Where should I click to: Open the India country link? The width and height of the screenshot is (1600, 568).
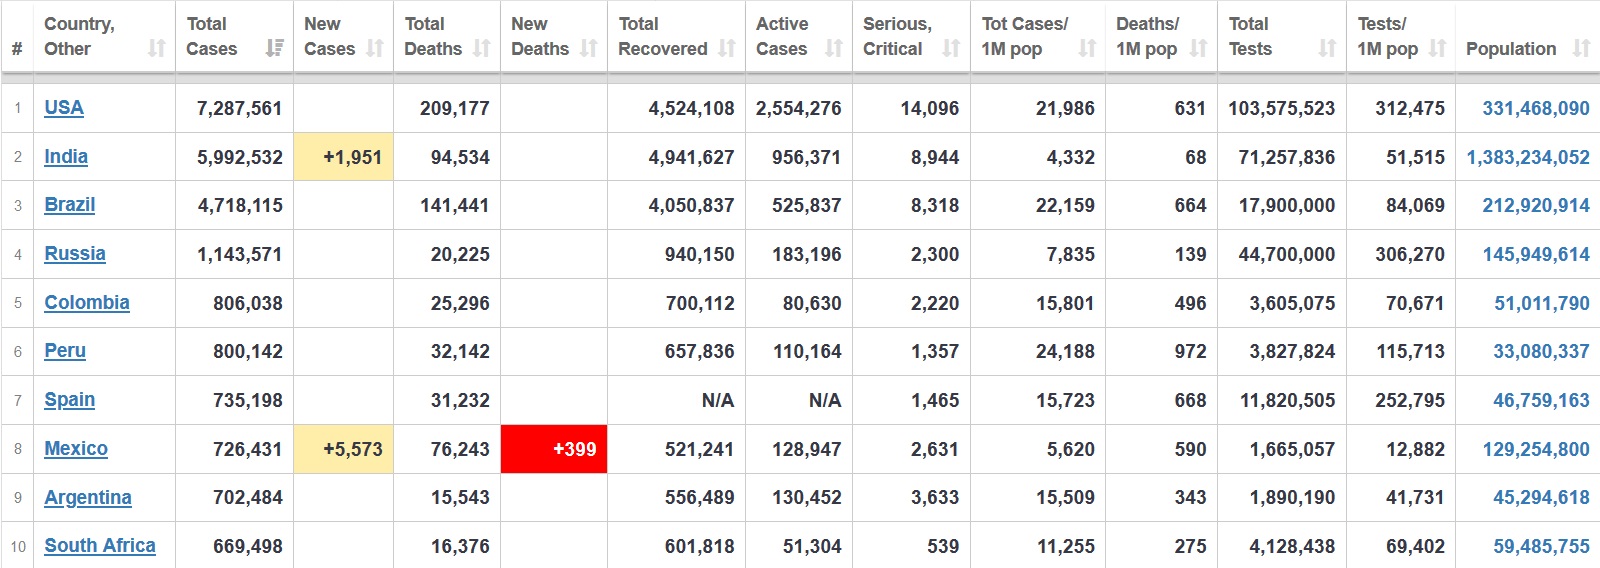pyautogui.click(x=66, y=156)
